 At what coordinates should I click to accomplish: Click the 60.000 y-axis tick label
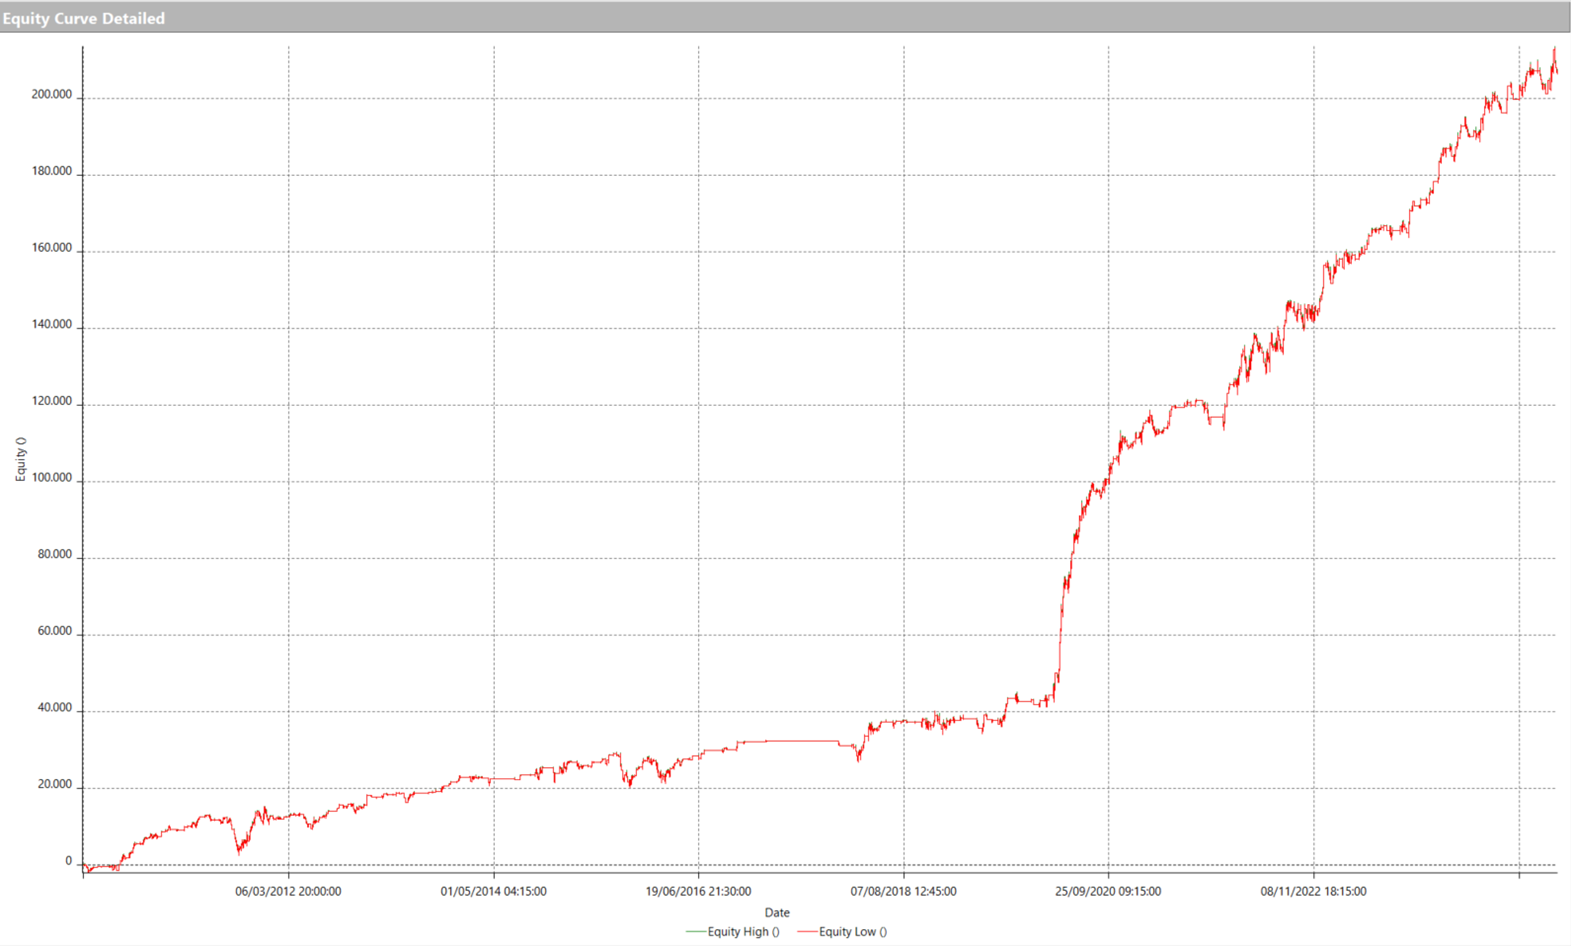point(55,631)
